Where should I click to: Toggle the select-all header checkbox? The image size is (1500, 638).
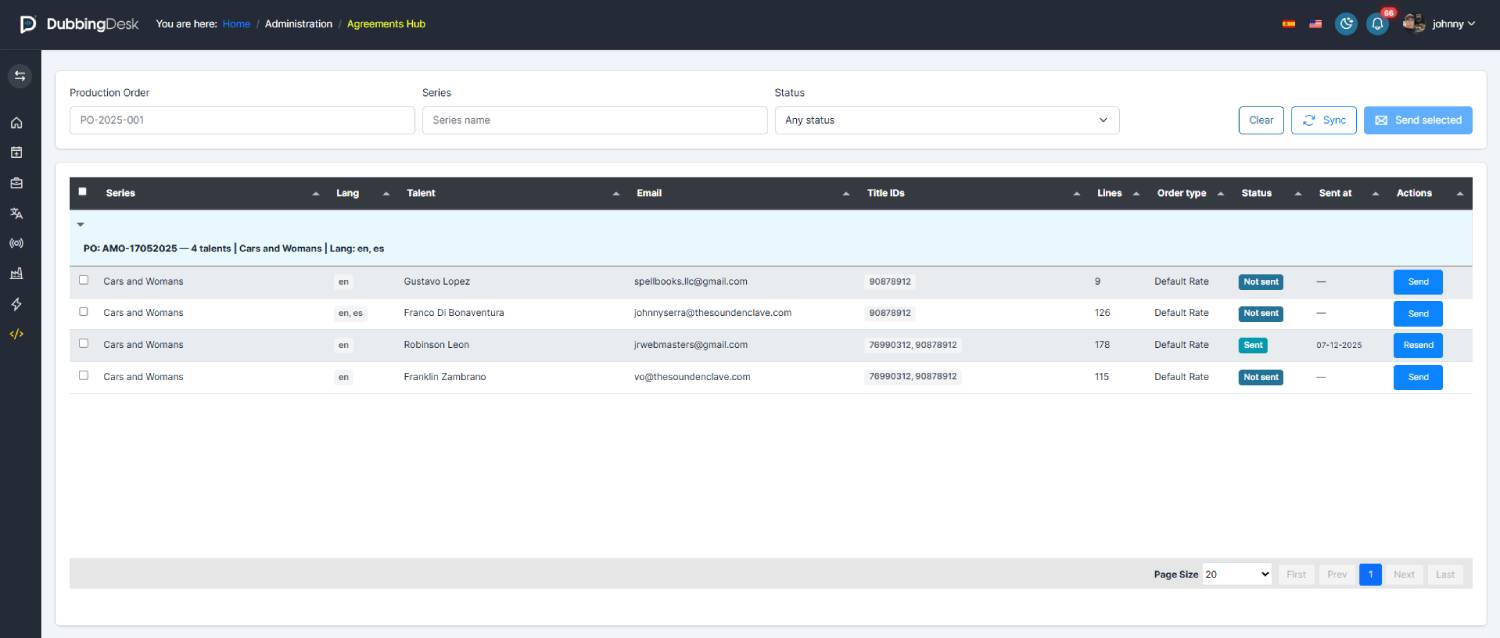pyautogui.click(x=83, y=192)
